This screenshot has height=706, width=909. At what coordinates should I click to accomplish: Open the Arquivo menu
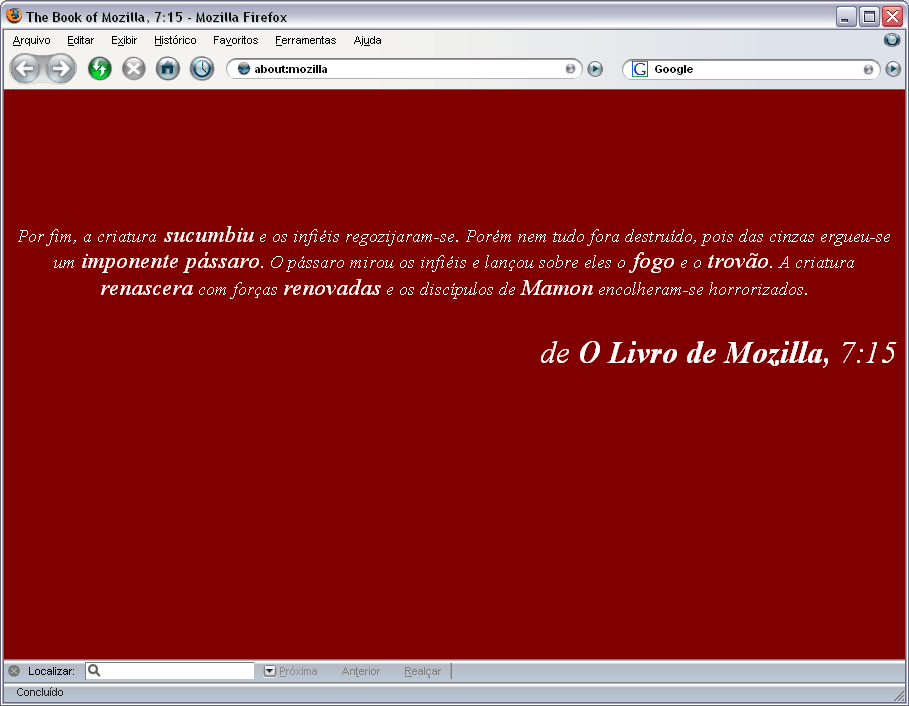click(x=31, y=40)
